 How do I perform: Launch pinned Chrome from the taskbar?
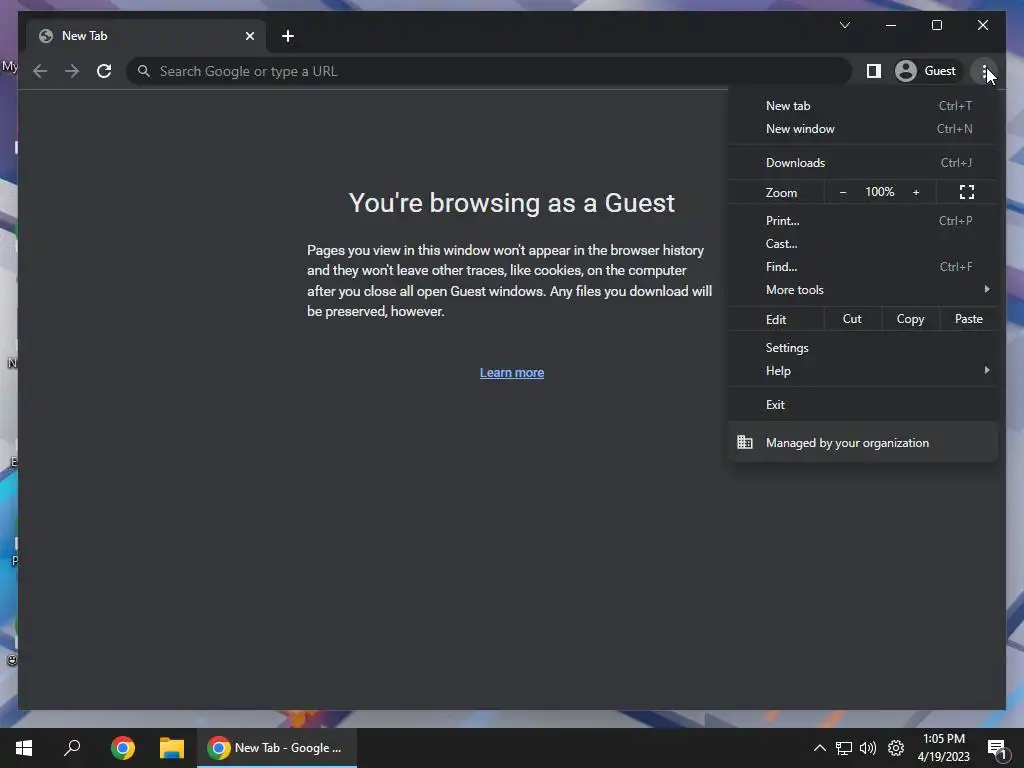pos(123,748)
